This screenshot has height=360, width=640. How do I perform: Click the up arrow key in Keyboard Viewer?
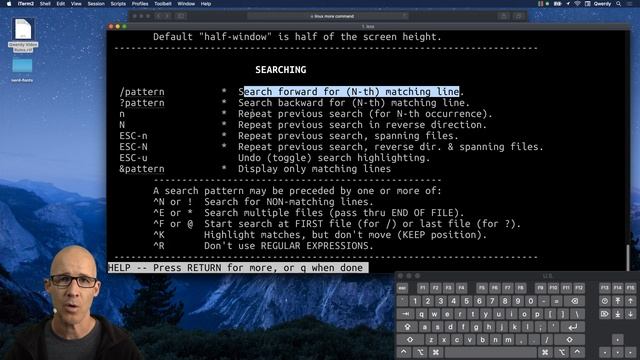pos(618,340)
